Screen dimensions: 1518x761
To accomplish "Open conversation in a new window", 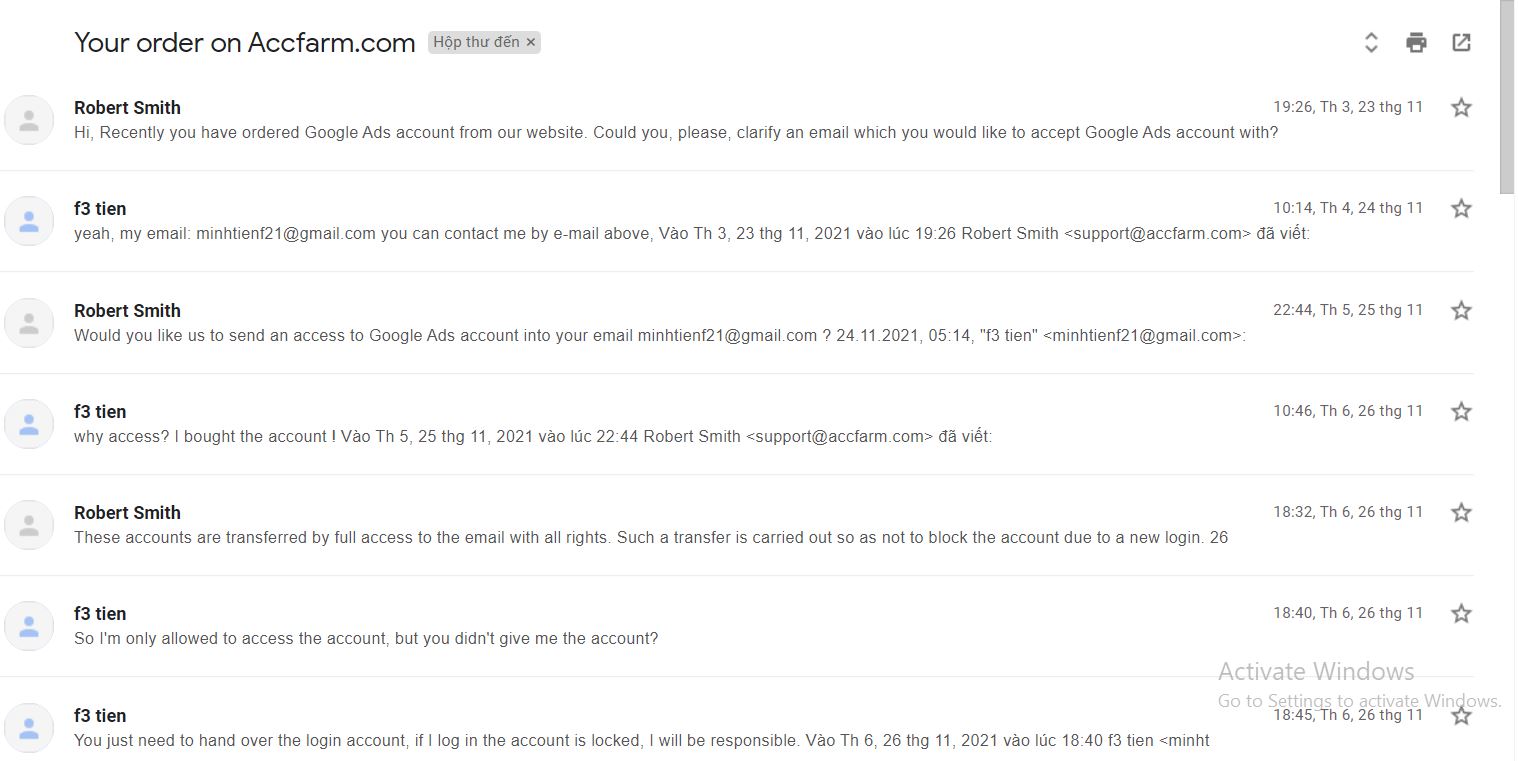I will click(1461, 42).
